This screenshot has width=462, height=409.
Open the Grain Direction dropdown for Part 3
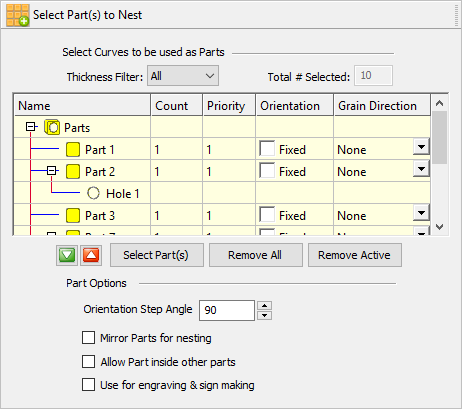click(421, 213)
